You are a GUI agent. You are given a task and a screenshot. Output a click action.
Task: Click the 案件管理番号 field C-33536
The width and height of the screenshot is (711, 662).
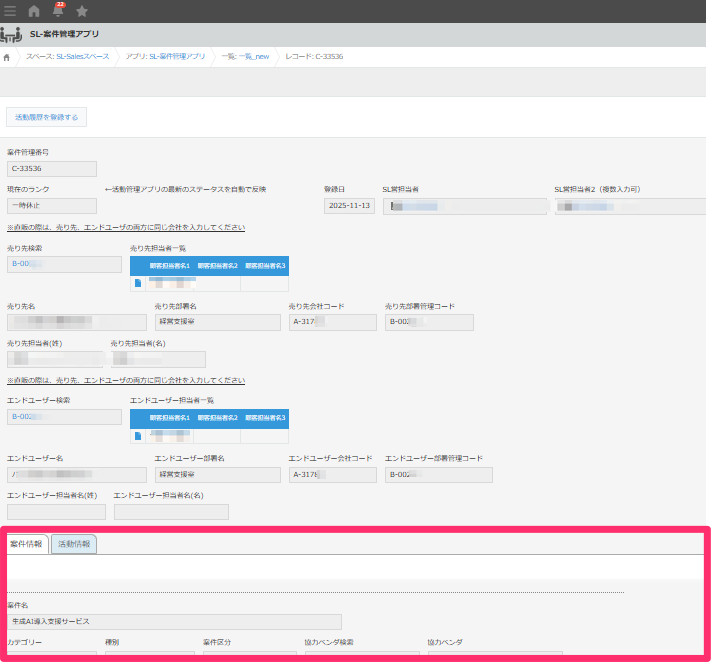click(x=51, y=169)
